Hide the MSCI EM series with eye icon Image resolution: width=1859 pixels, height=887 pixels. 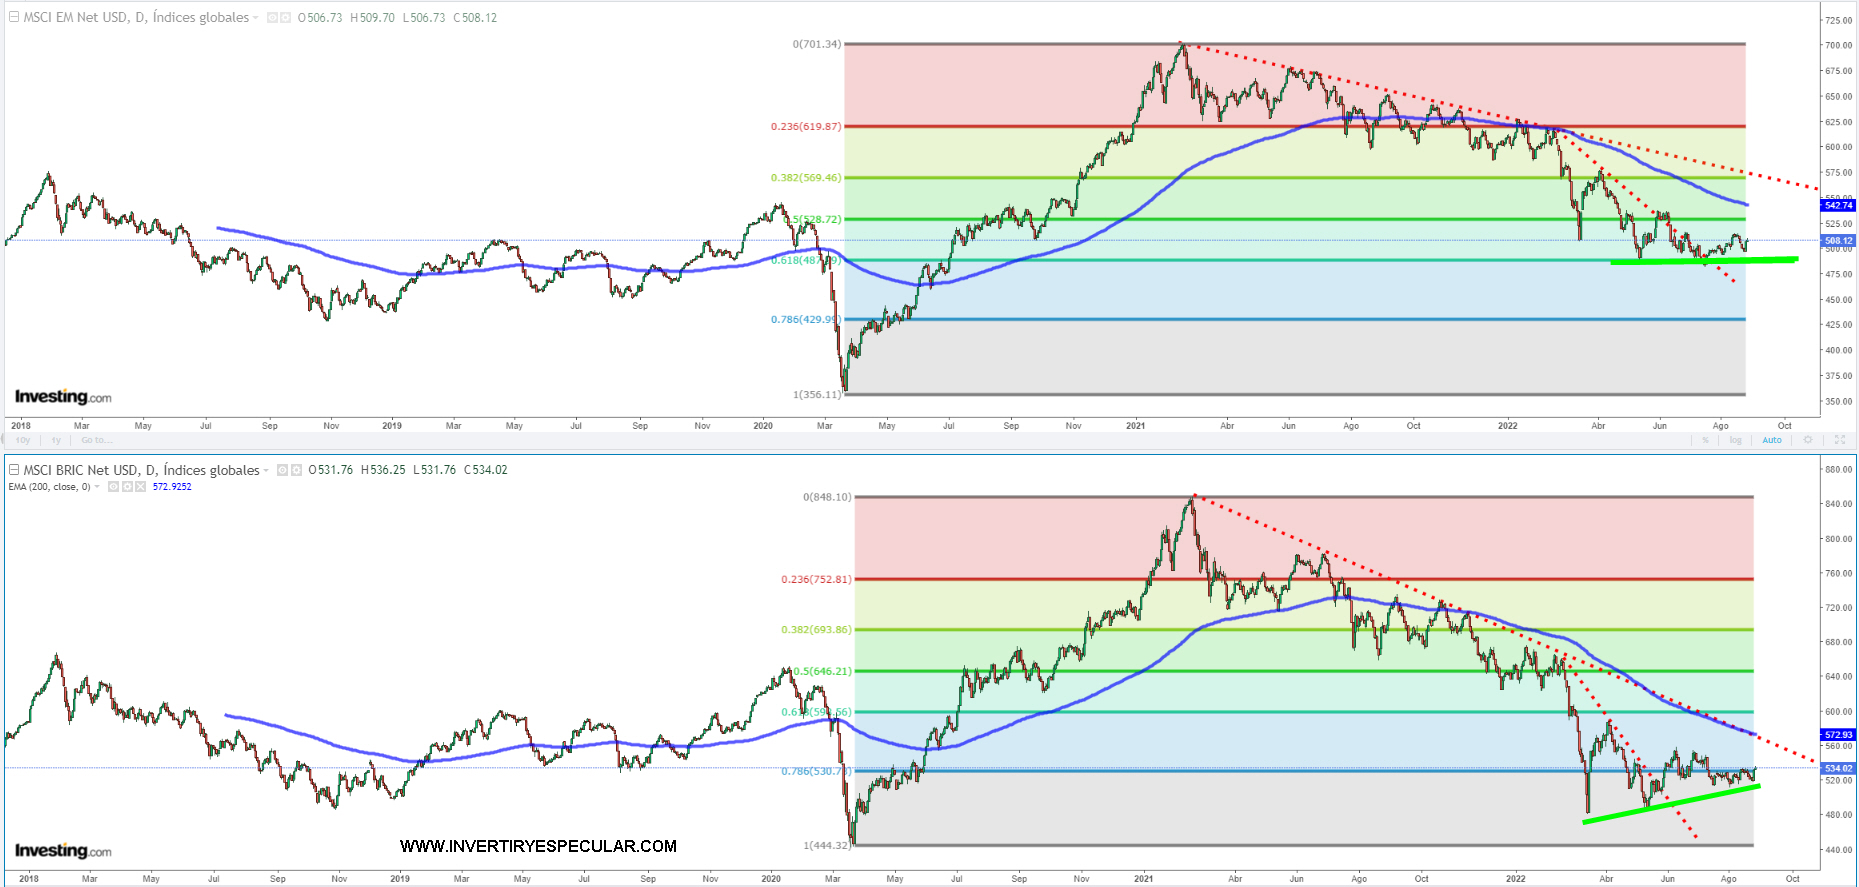(272, 18)
